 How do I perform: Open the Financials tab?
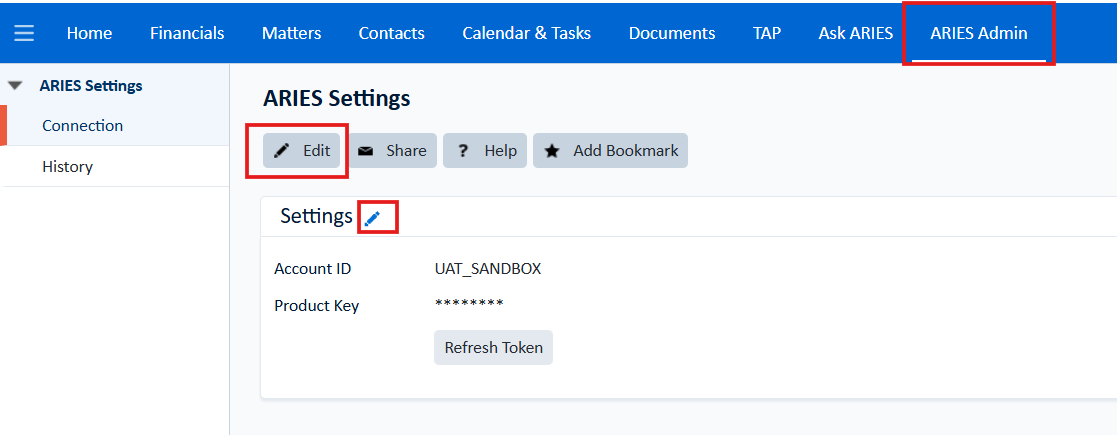click(x=187, y=33)
